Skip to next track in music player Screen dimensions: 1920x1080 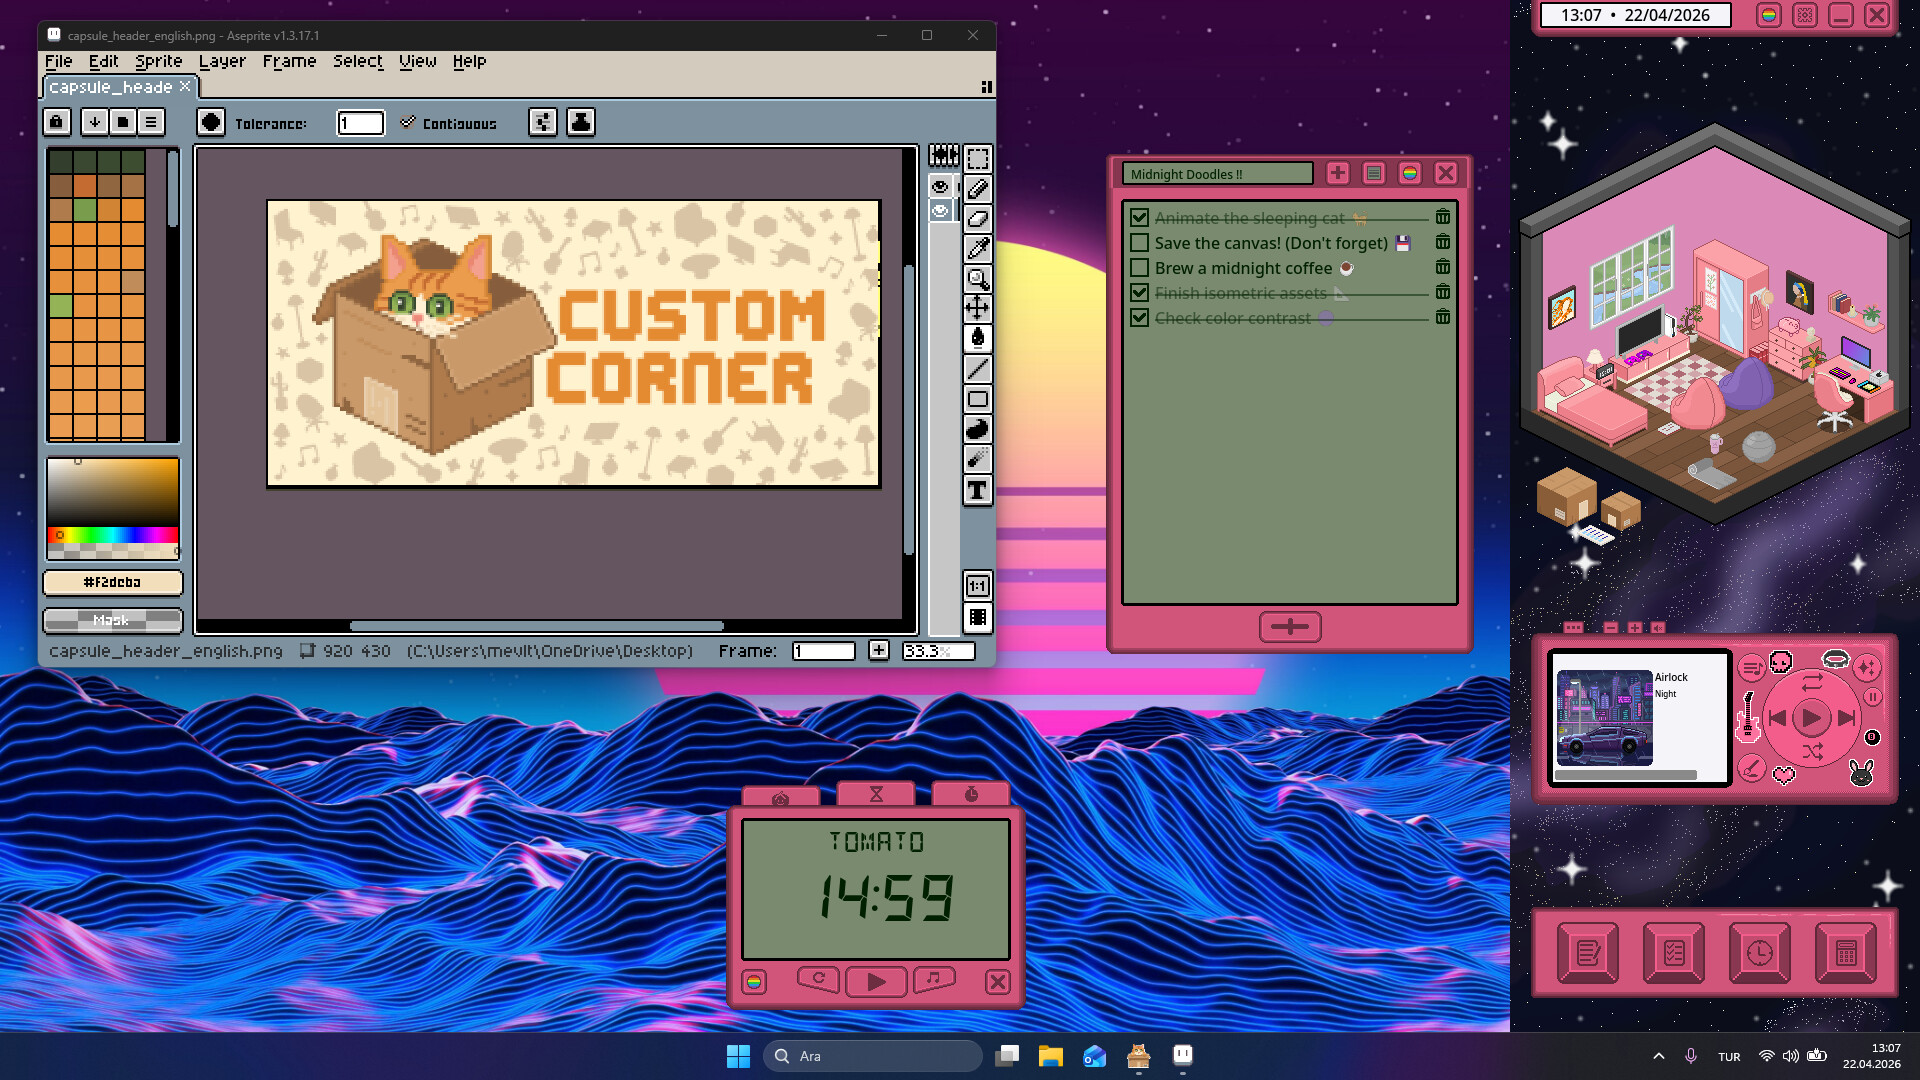[1846, 717]
